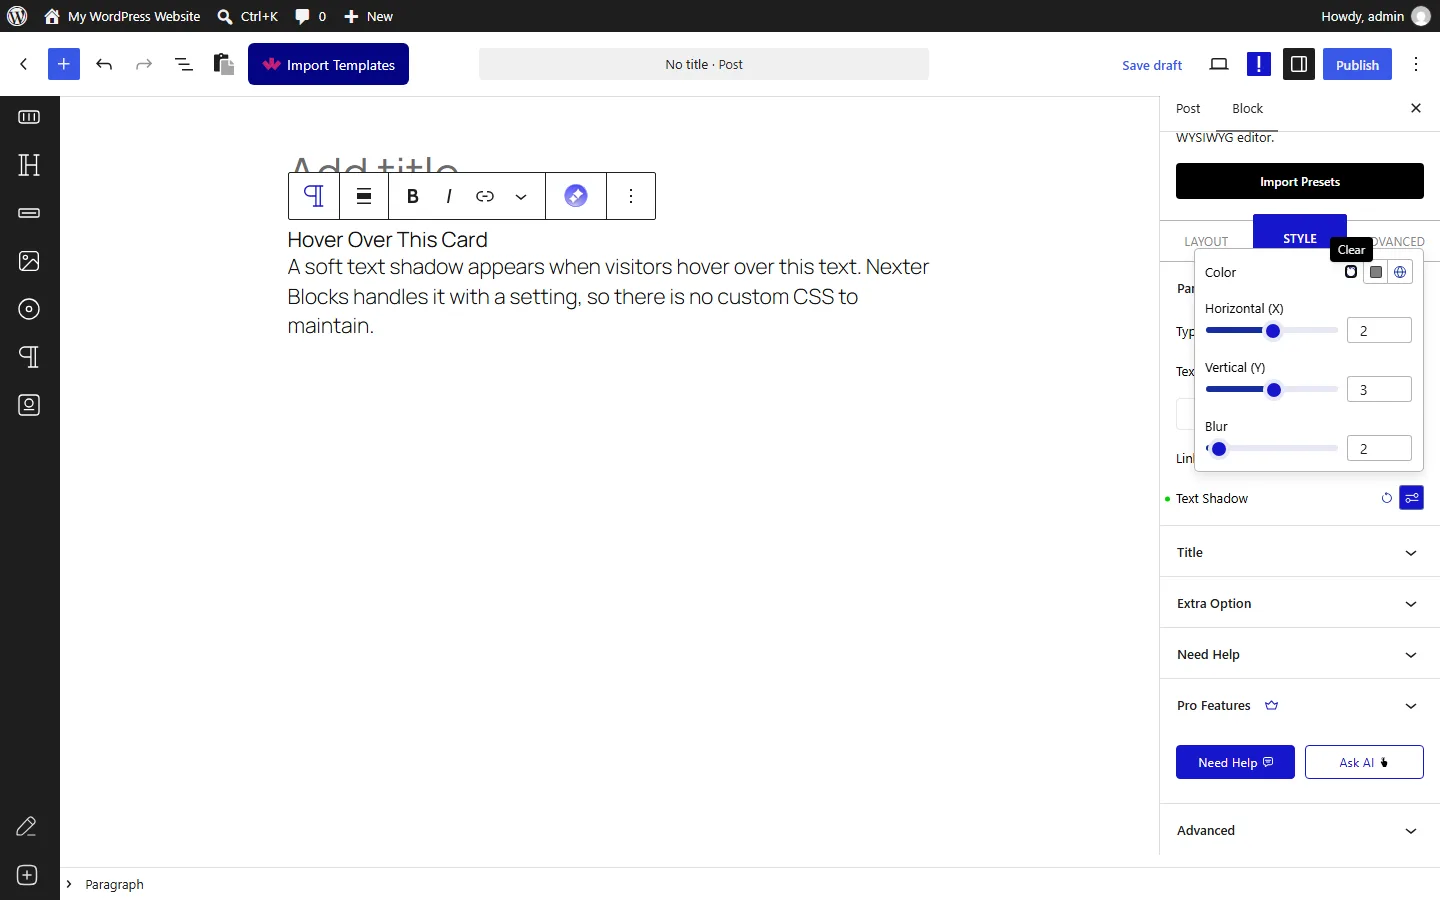Expand the Extra Option section

point(1300,603)
